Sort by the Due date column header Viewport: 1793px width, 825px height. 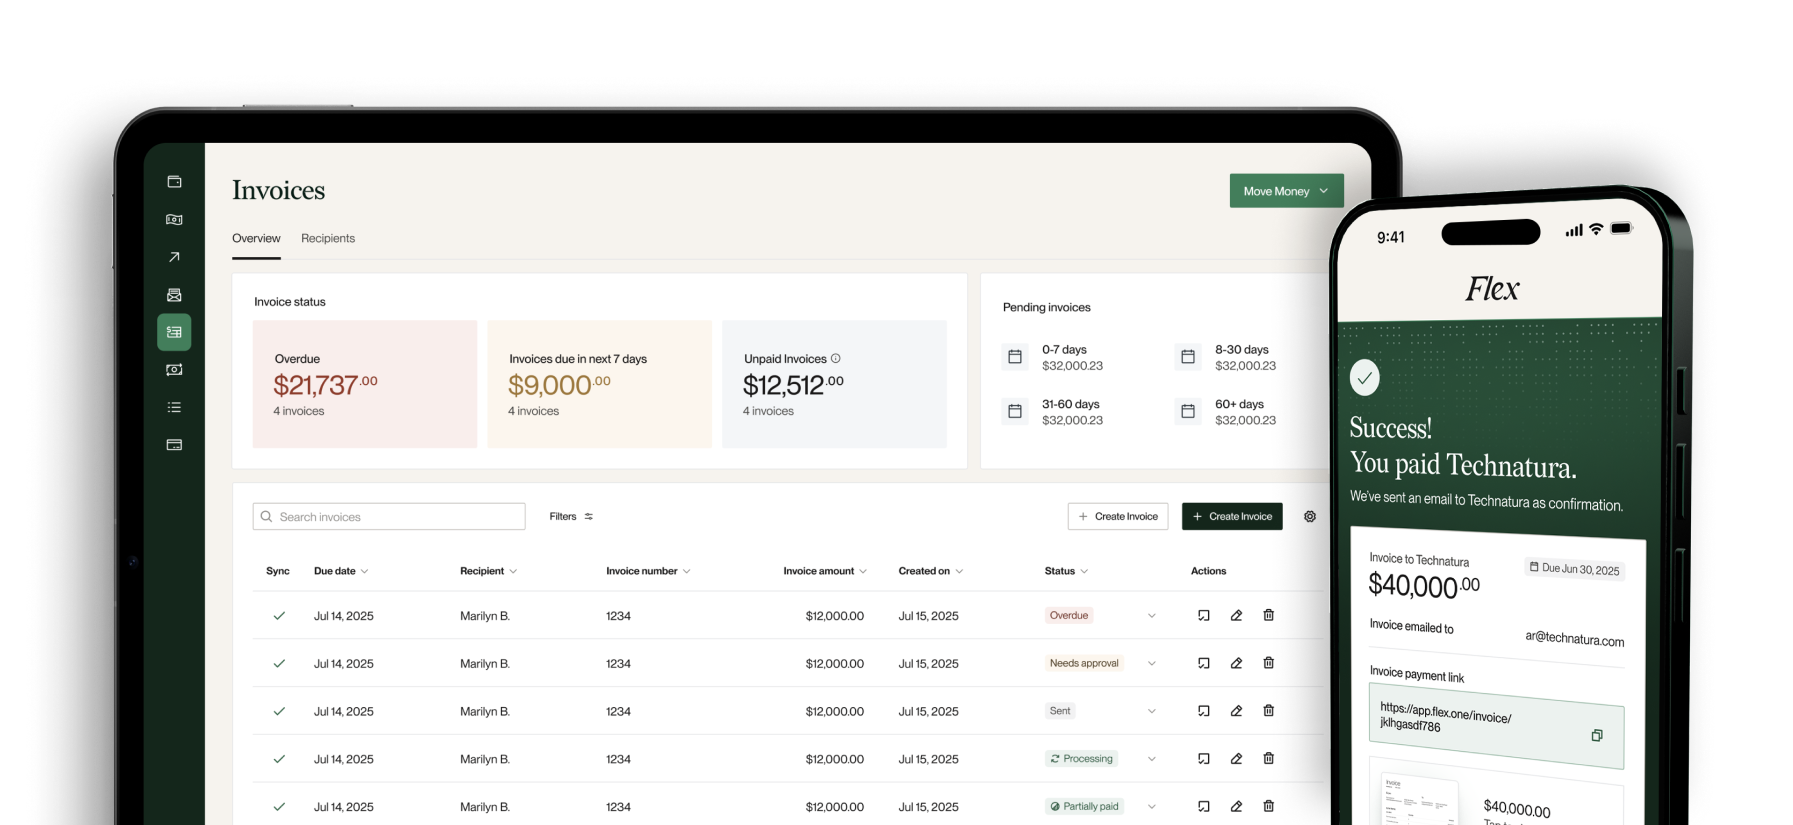point(341,571)
